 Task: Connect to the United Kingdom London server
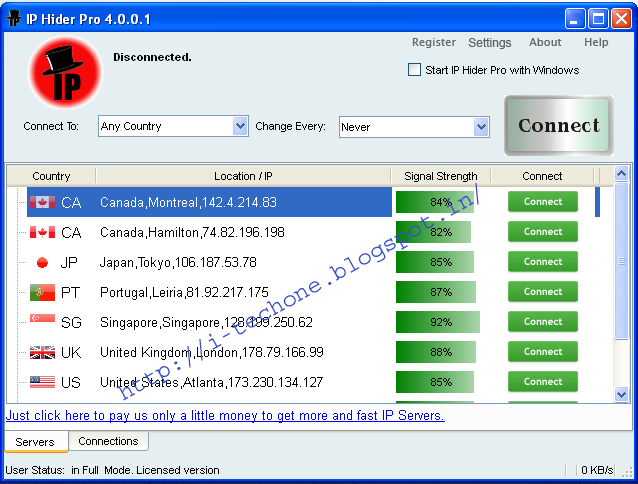click(x=543, y=352)
